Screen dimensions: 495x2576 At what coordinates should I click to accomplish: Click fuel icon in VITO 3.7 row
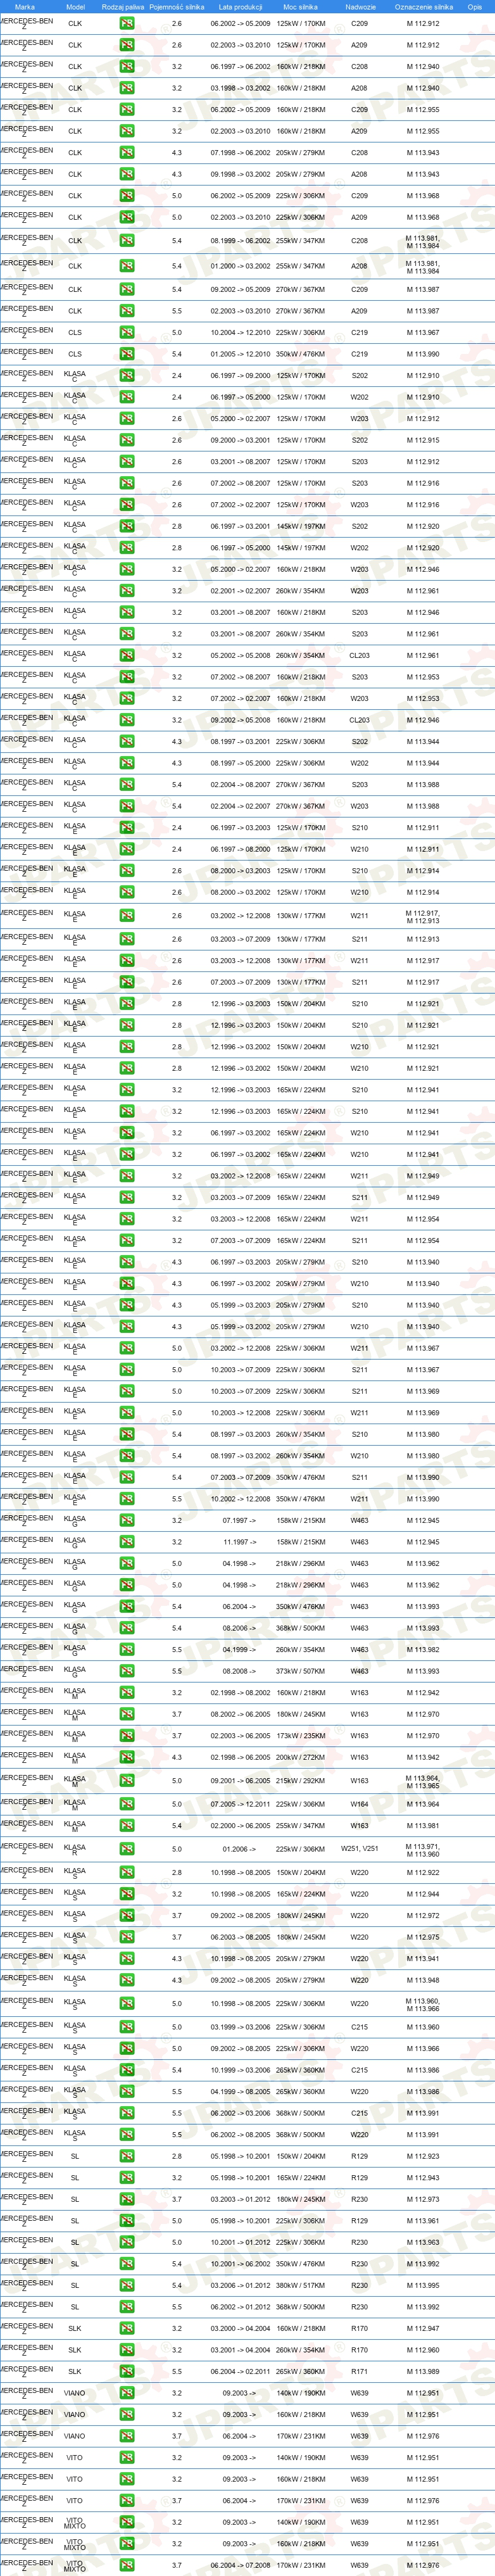point(127,2501)
